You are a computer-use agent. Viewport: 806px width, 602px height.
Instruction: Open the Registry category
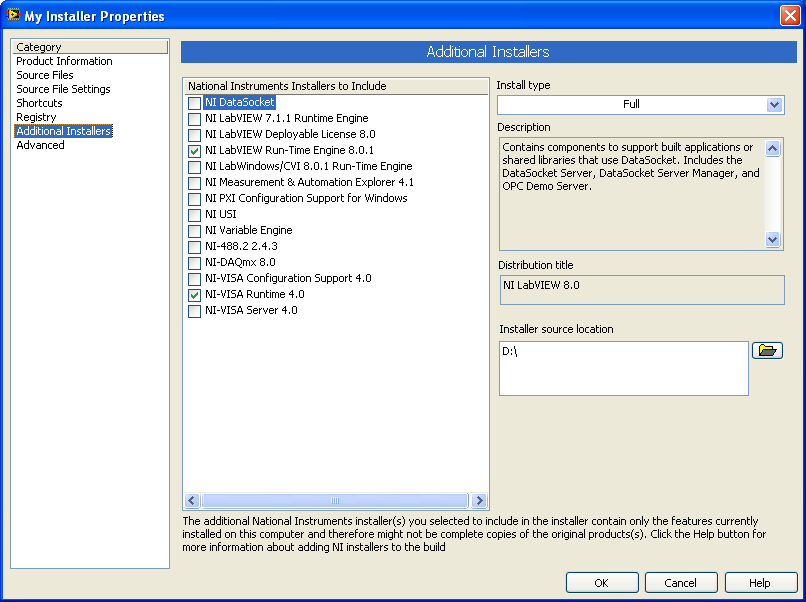tap(36, 117)
